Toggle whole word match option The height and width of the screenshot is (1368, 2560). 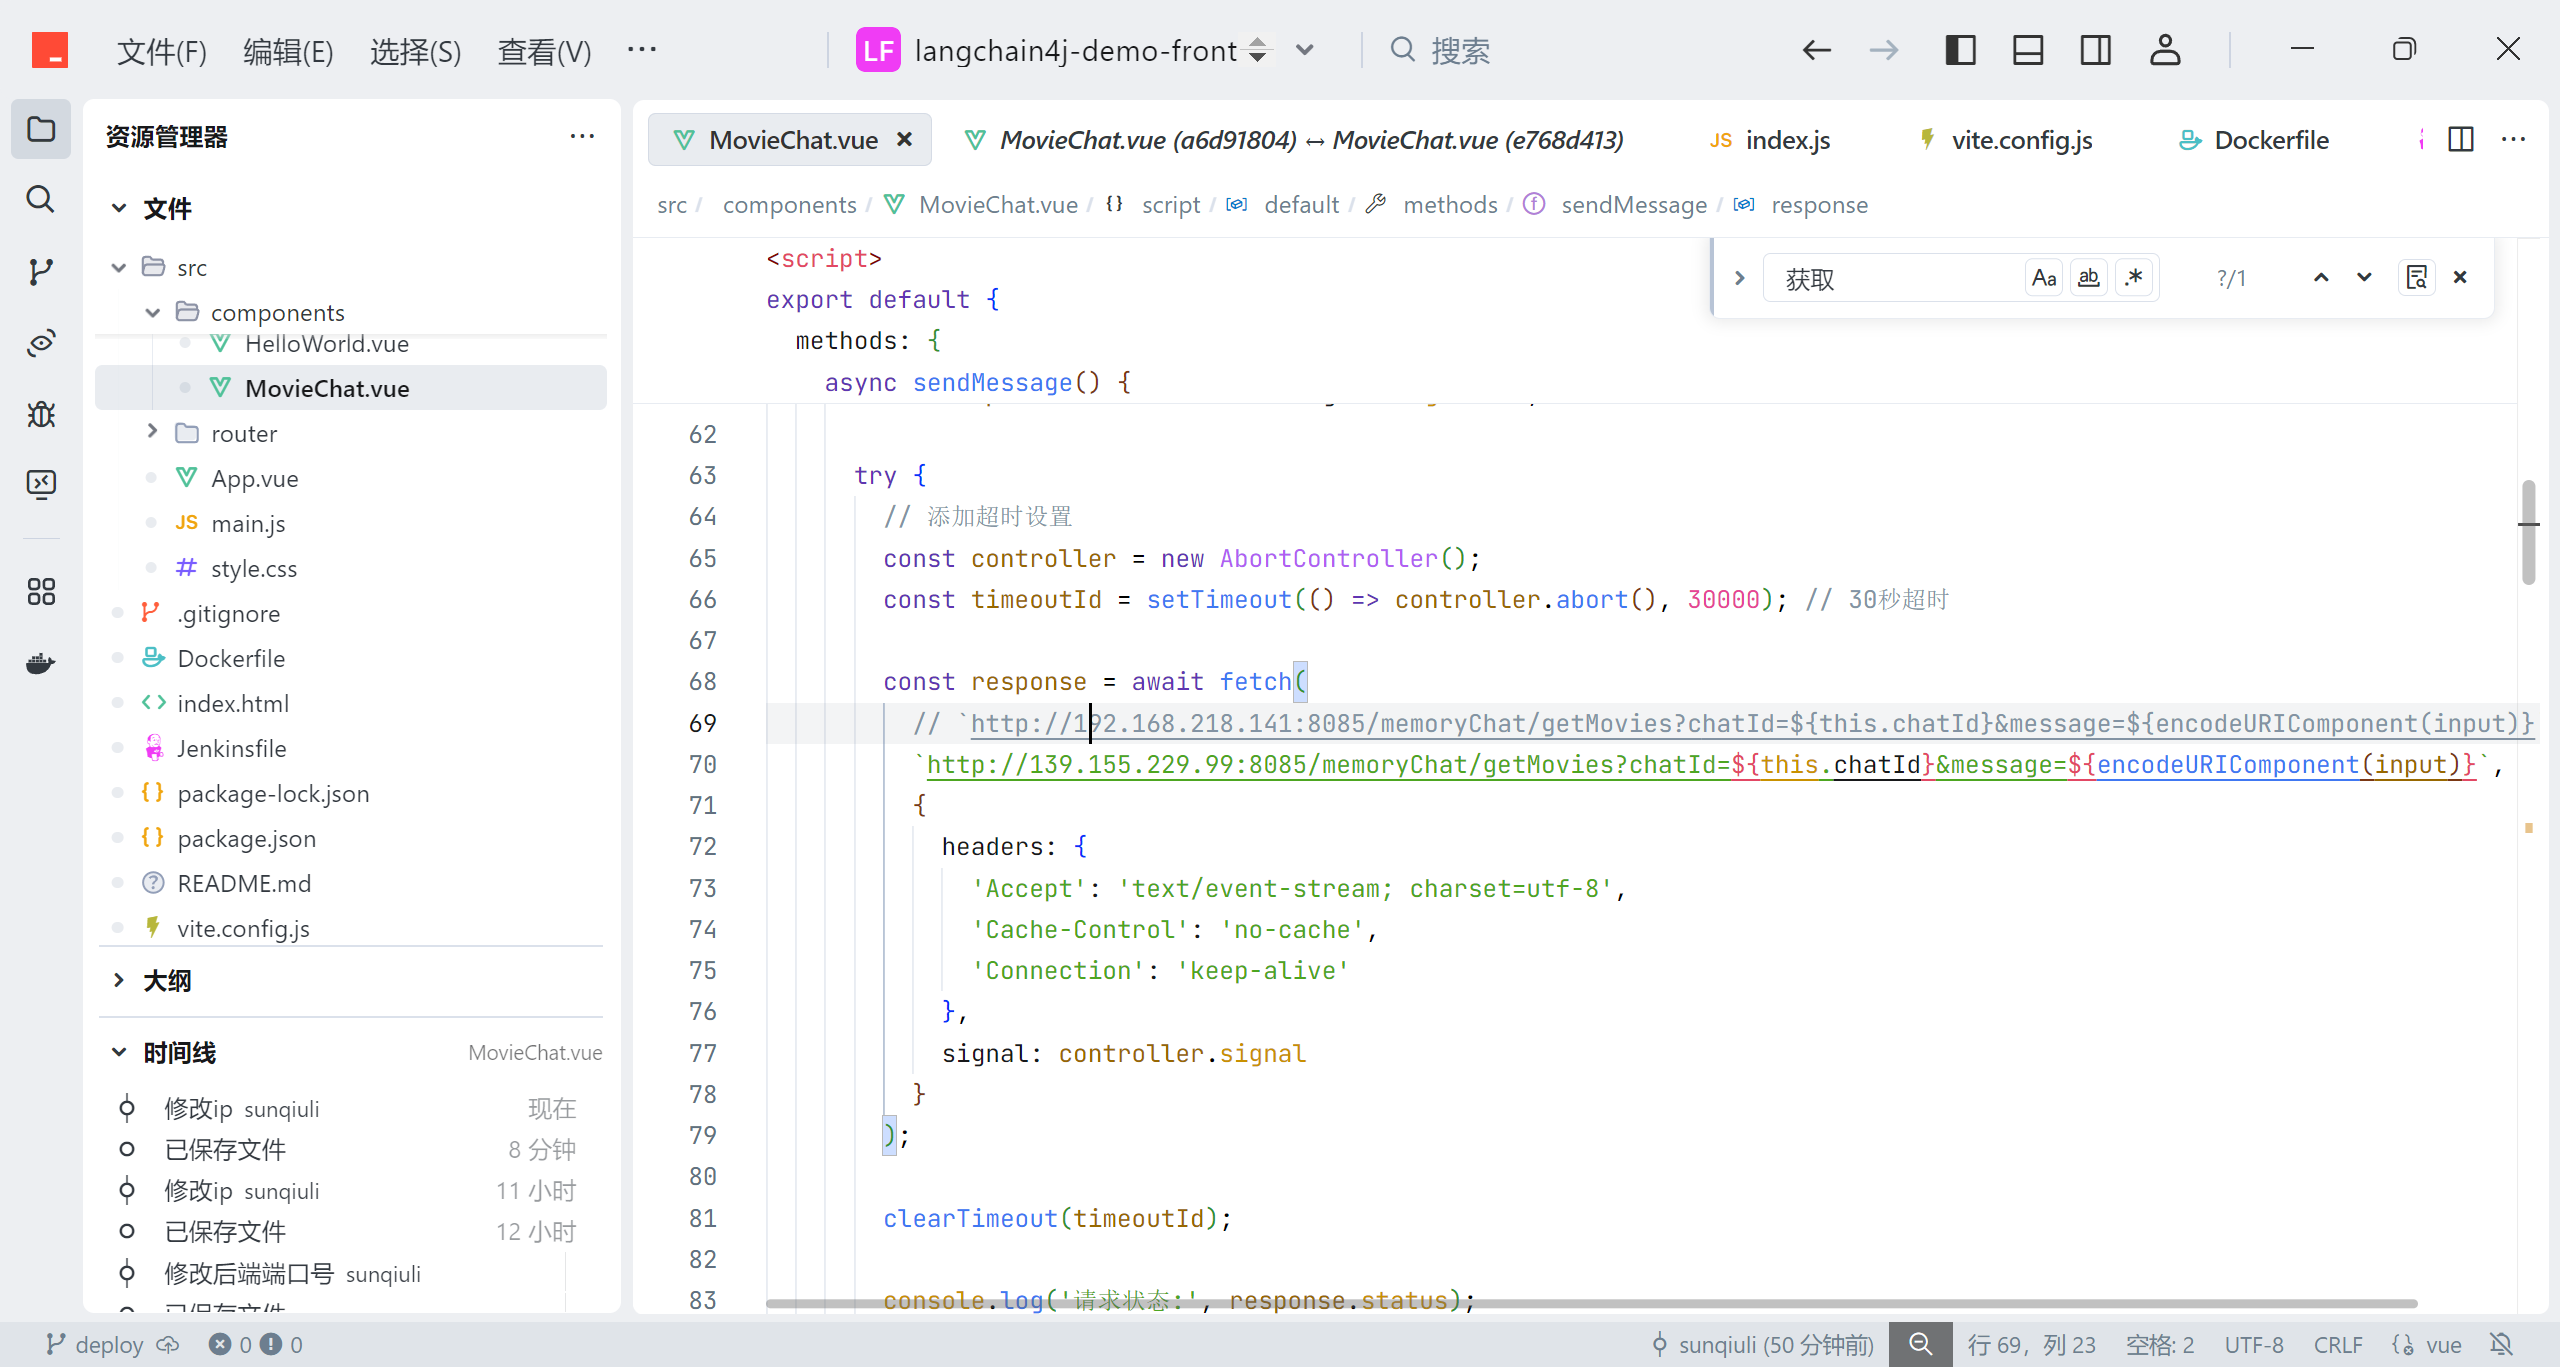(2088, 278)
